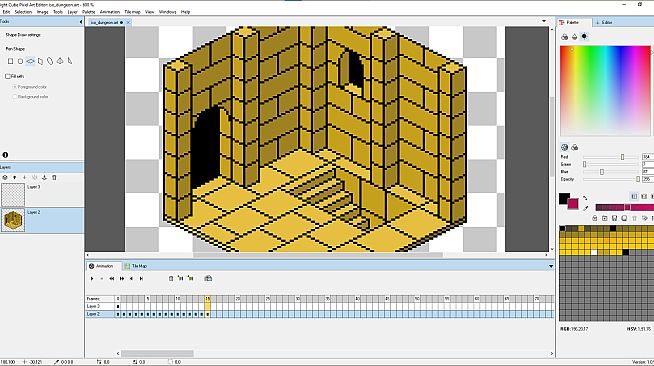Screen dimensions: 654x366
Task: Select the seventh narrow pen shape
Action: point(70,61)
